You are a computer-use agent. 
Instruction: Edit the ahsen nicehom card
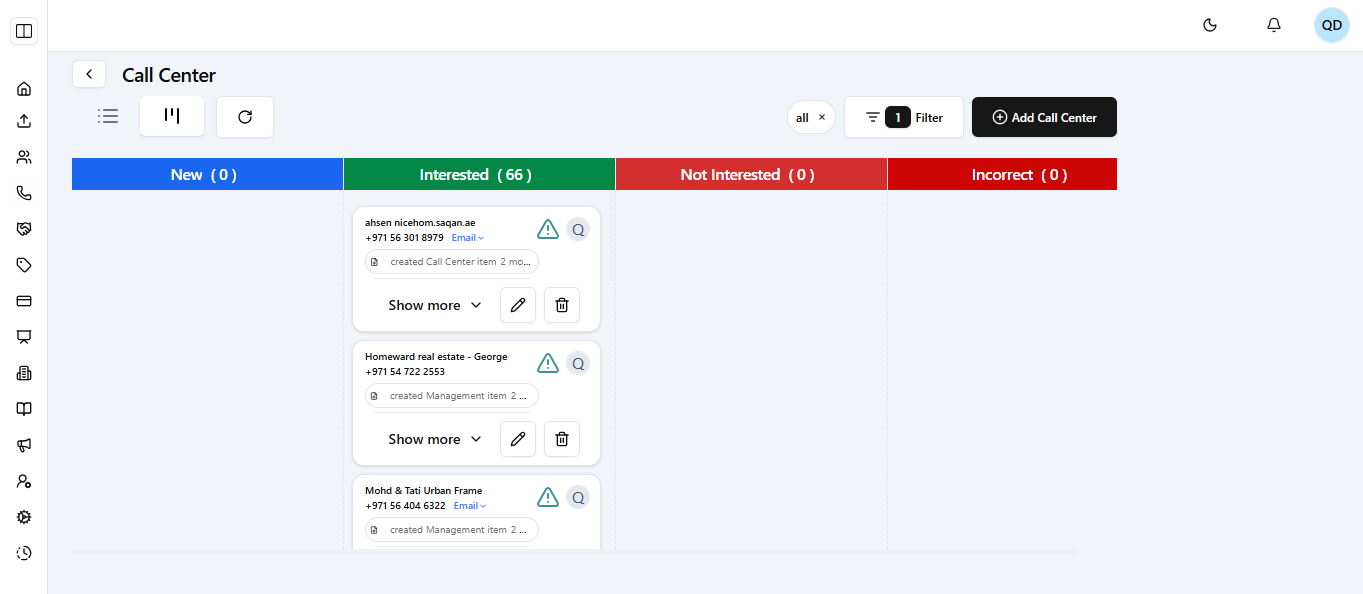click(x=518, y=305)
